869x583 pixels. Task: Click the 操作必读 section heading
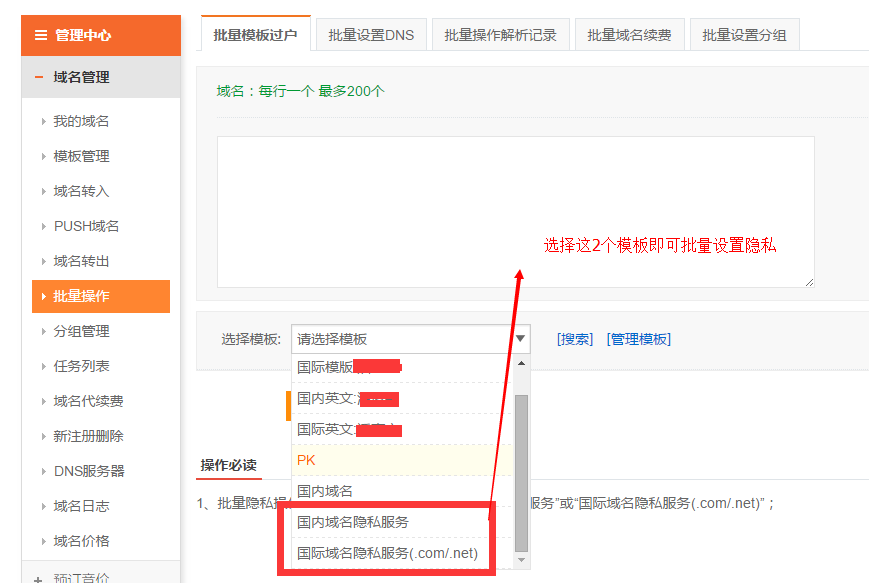point(228,465)
